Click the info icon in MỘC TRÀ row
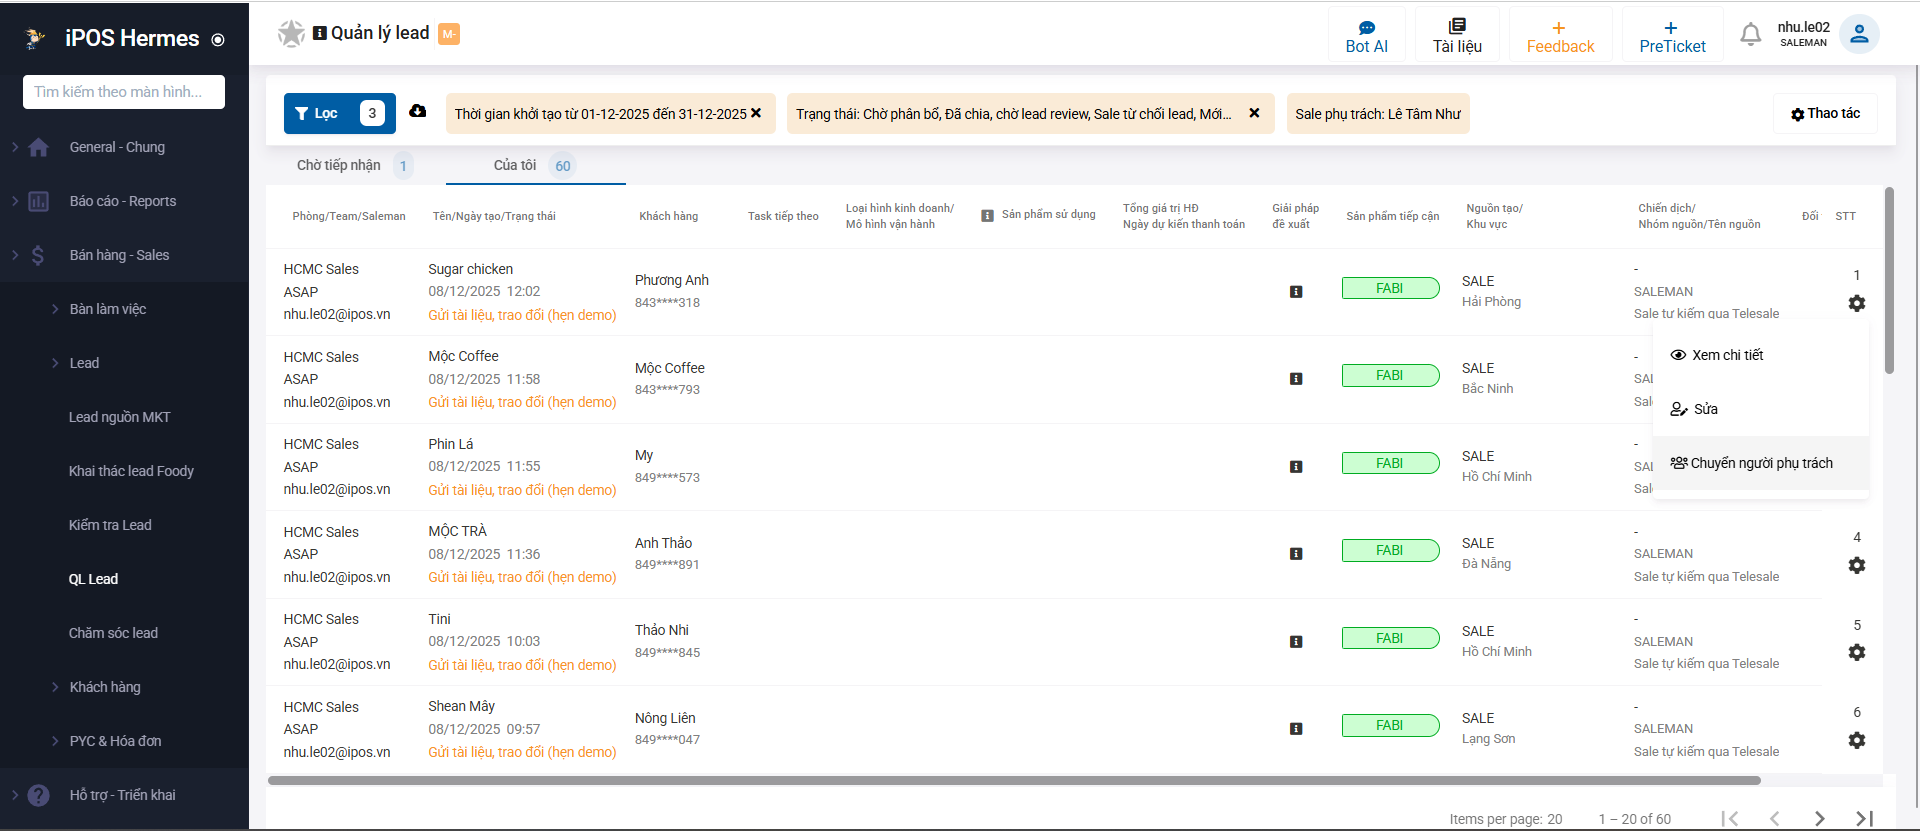This screenshot has height=831, width=1920. pos(1296,554)
